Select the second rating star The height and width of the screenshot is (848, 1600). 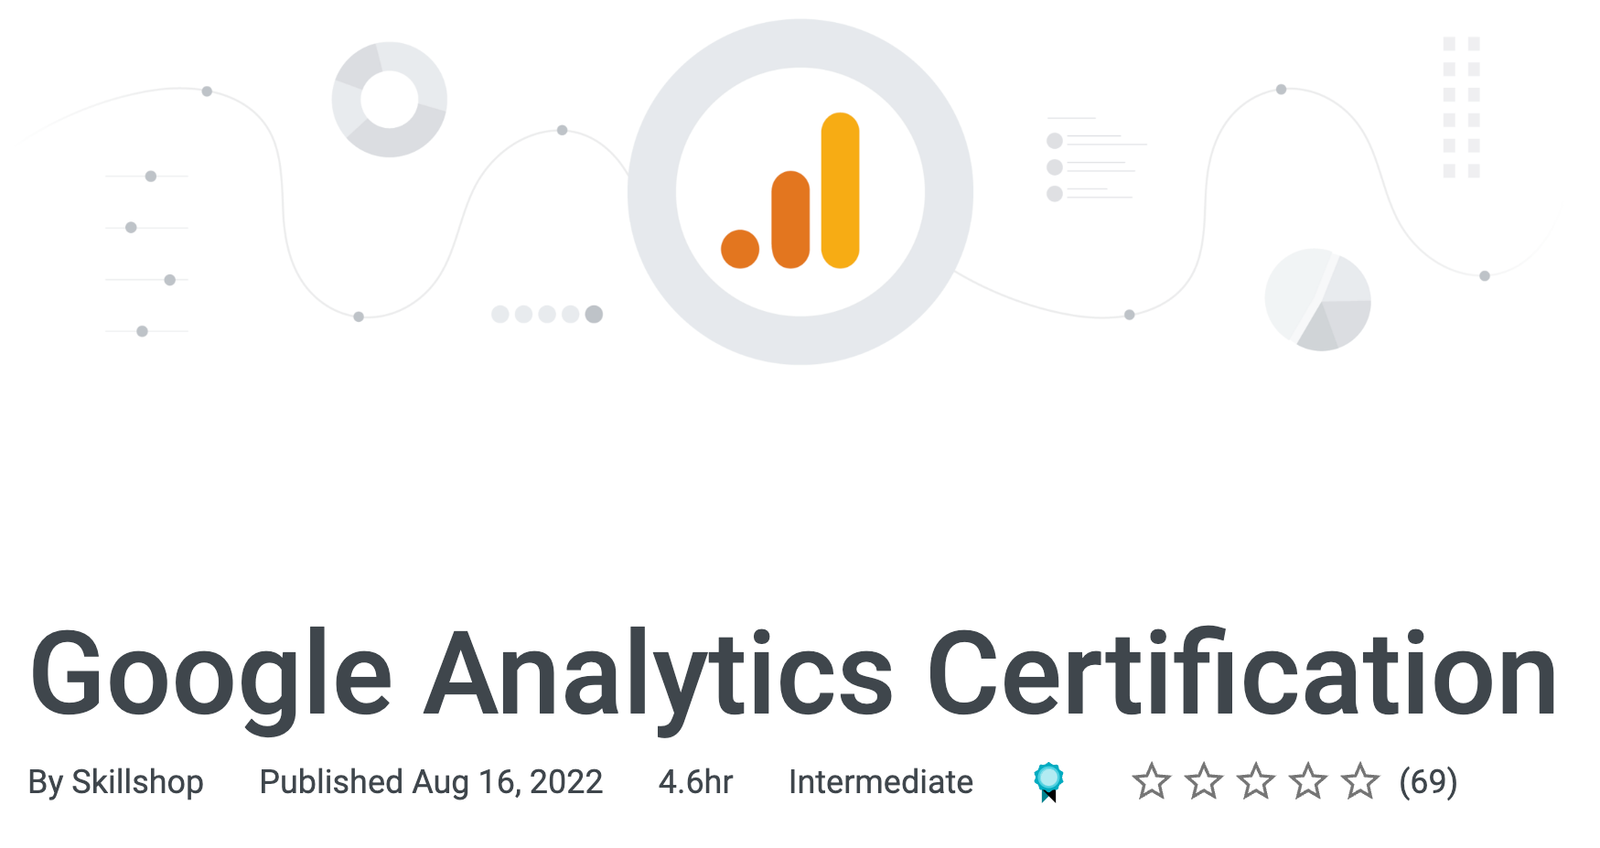(1203, 781)
